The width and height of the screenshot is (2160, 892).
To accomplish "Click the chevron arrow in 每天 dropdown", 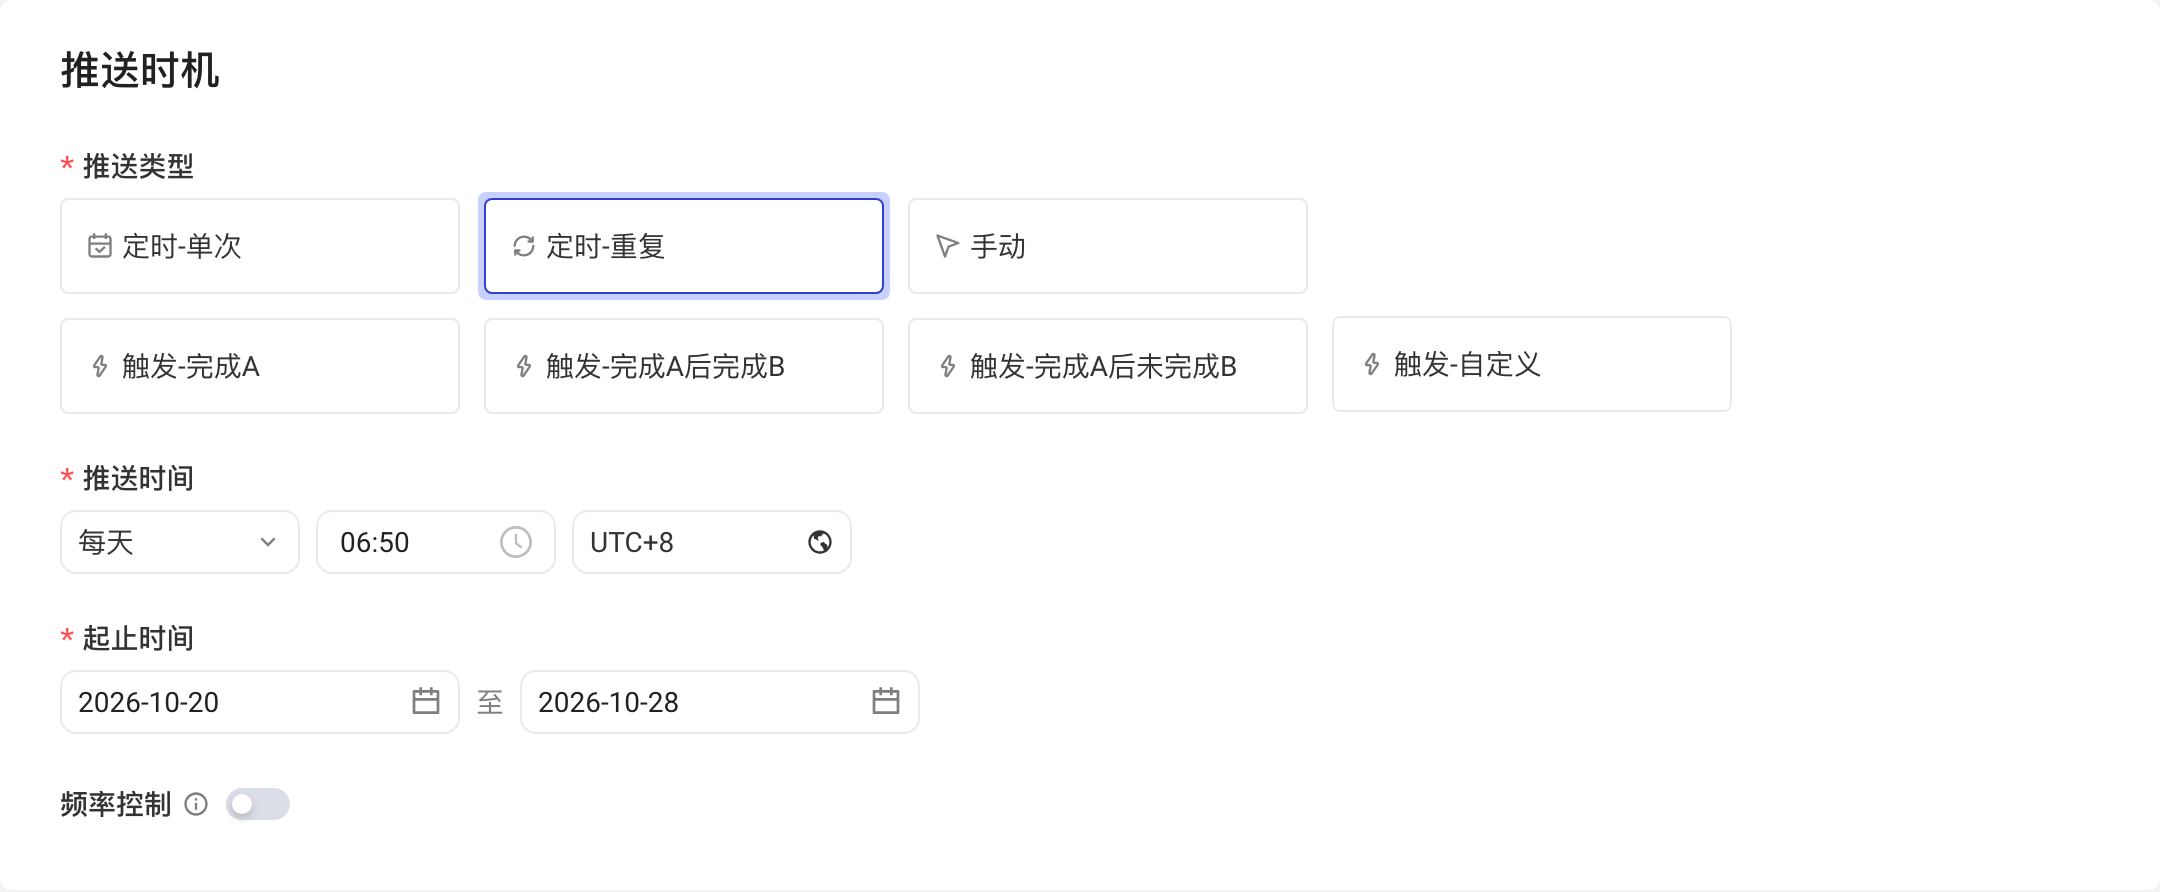I will tap(268, 542).
